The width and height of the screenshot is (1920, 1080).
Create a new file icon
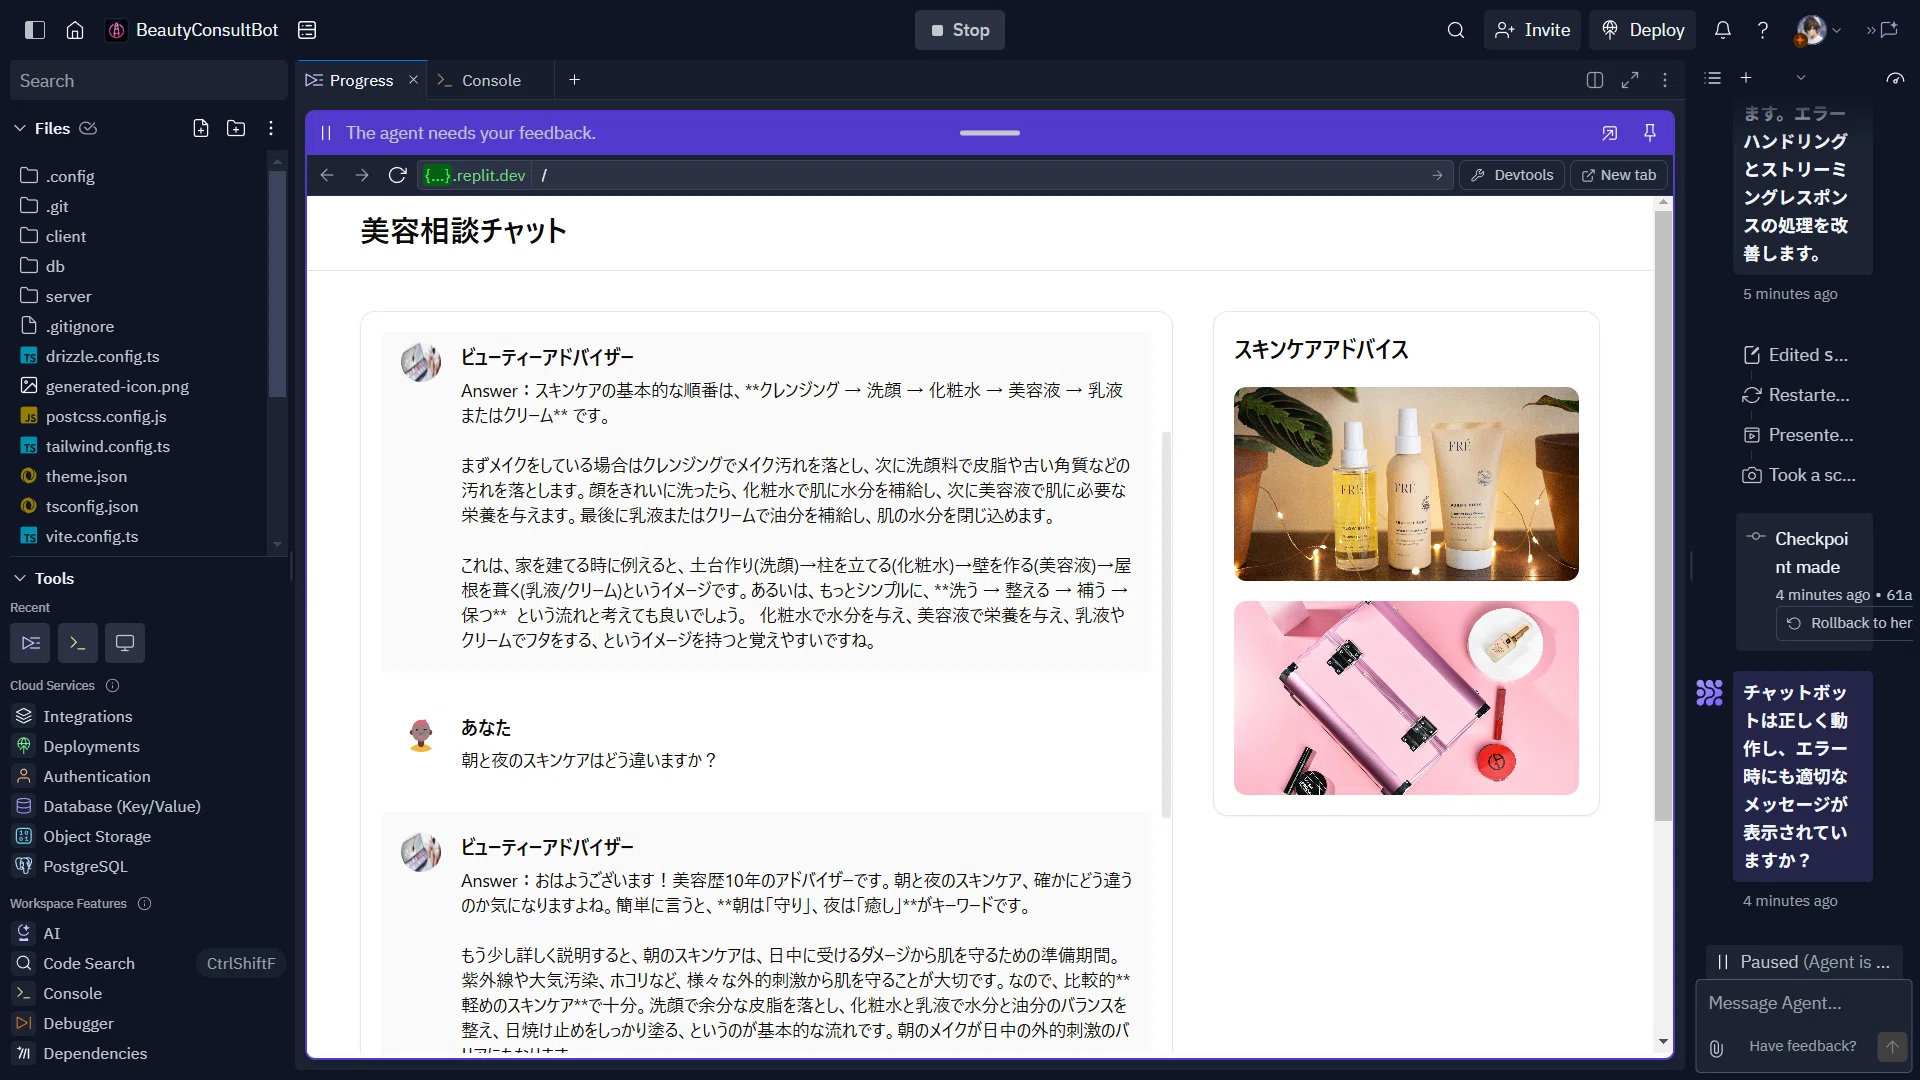201,128
